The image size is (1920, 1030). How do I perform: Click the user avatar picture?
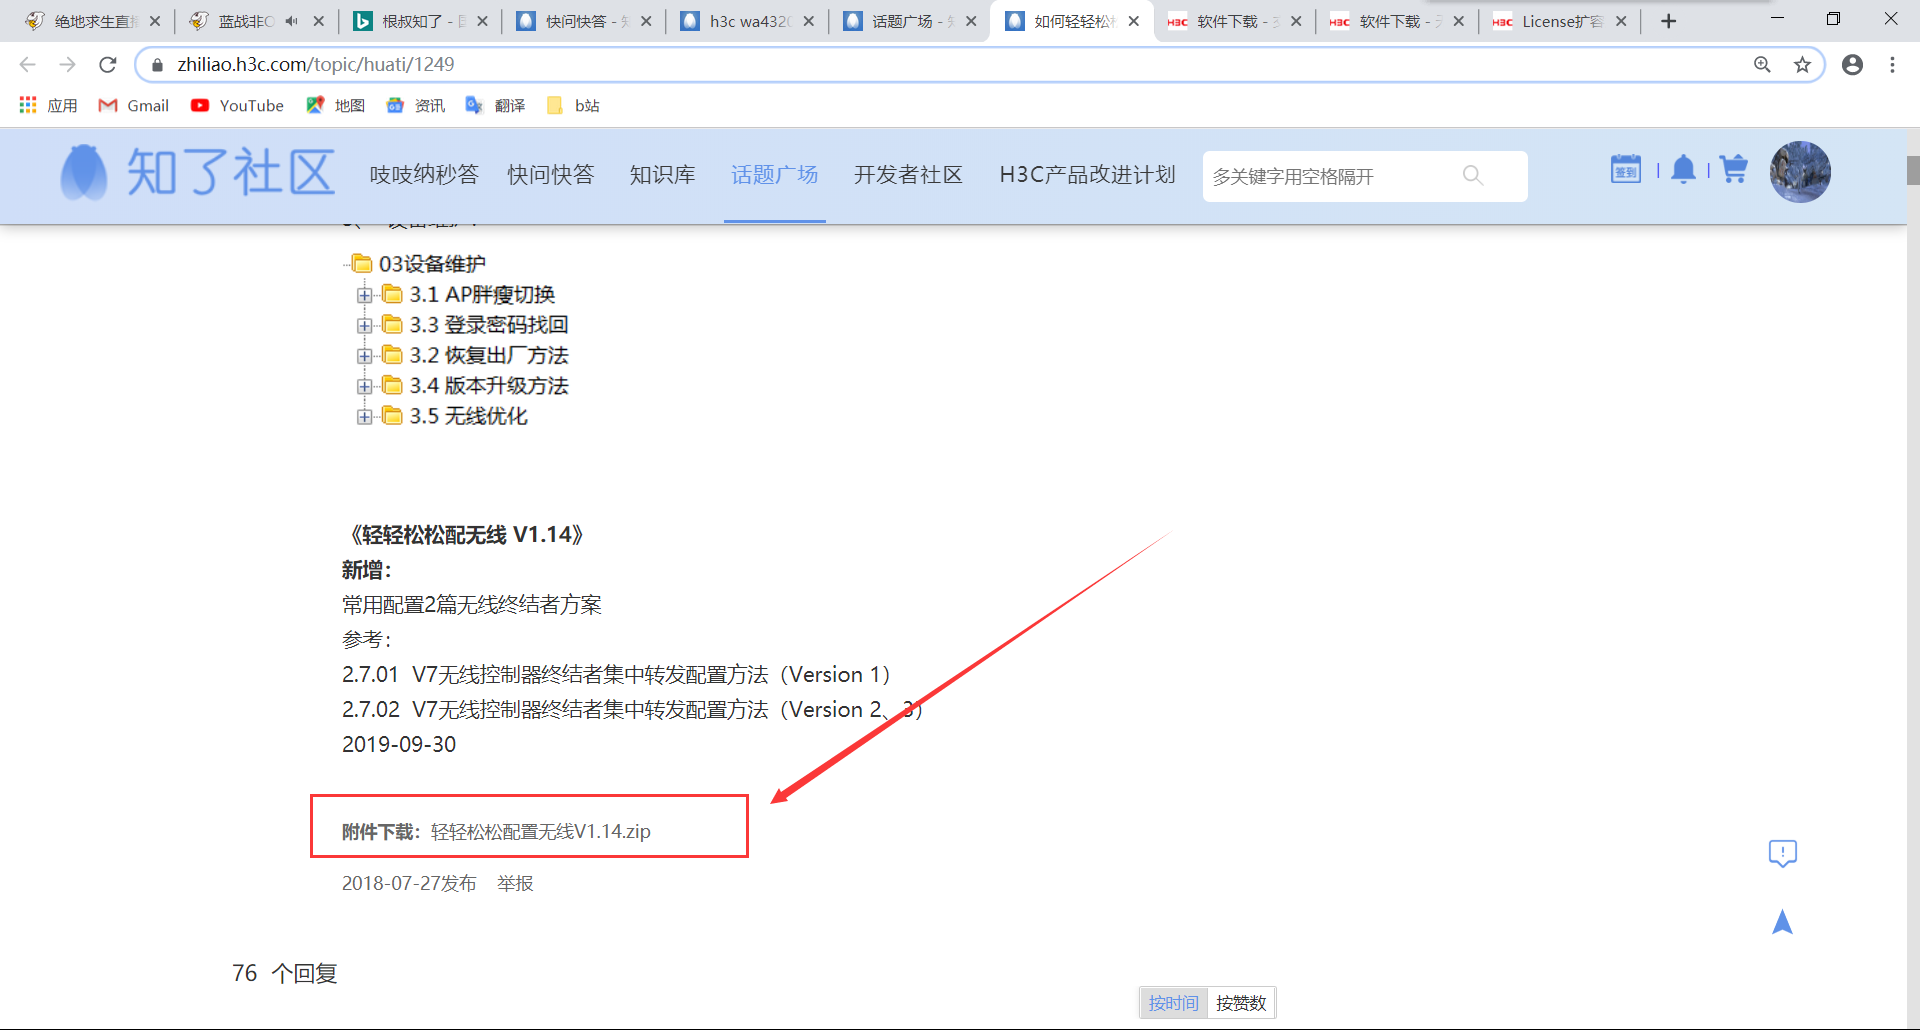click(x=1800, y=172)
